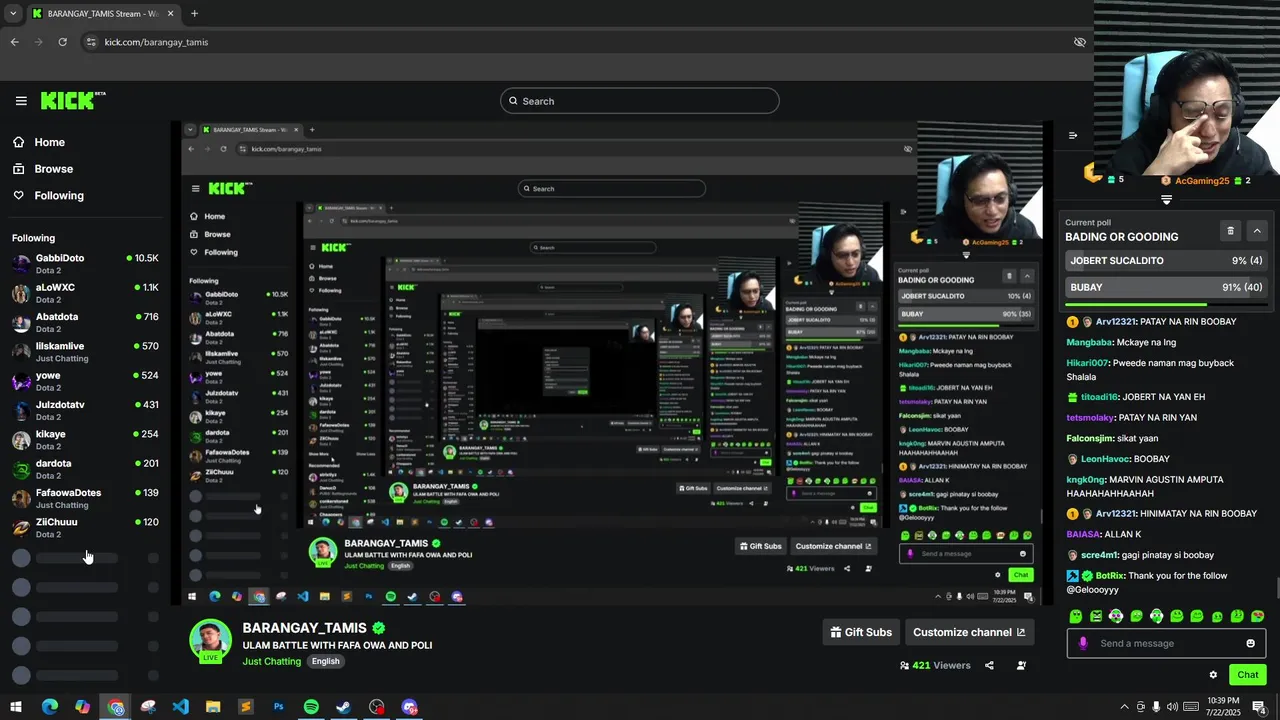Viewport: 1280px width, 720px height.
Task: Click the address bar URL kick.com/barangay_tamis
Action: pos(156,42)
